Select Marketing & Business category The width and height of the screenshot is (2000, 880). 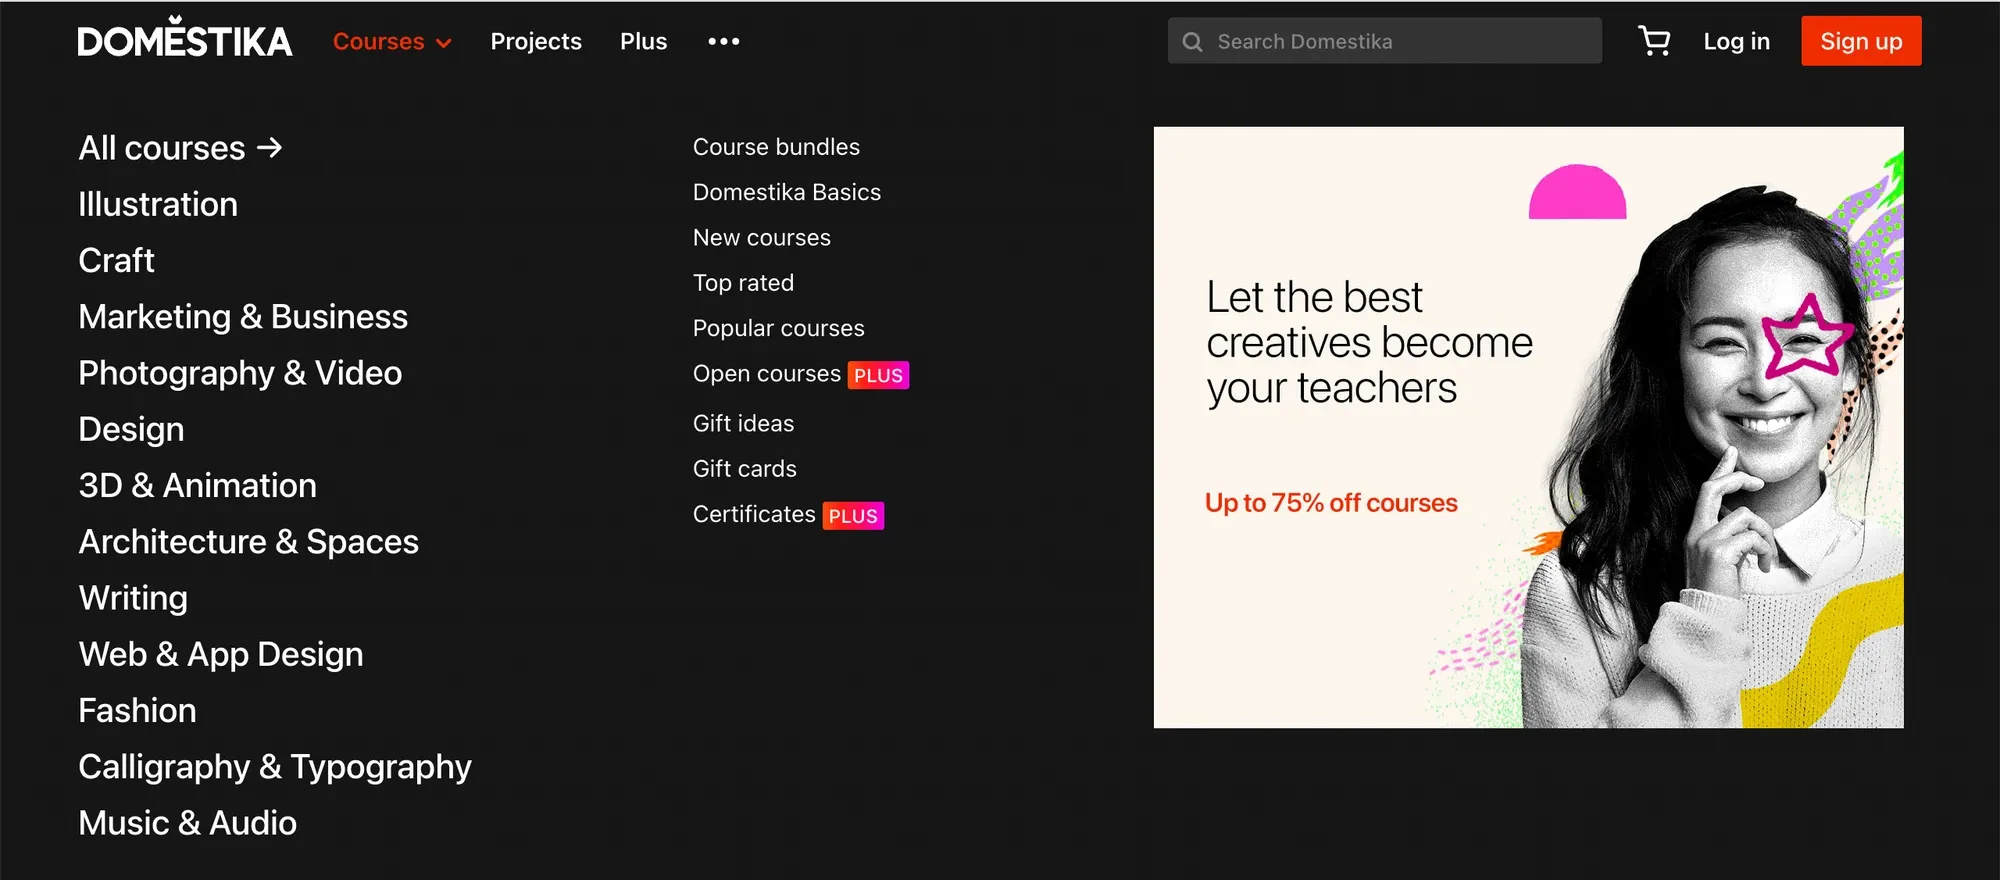click(243, 317)
